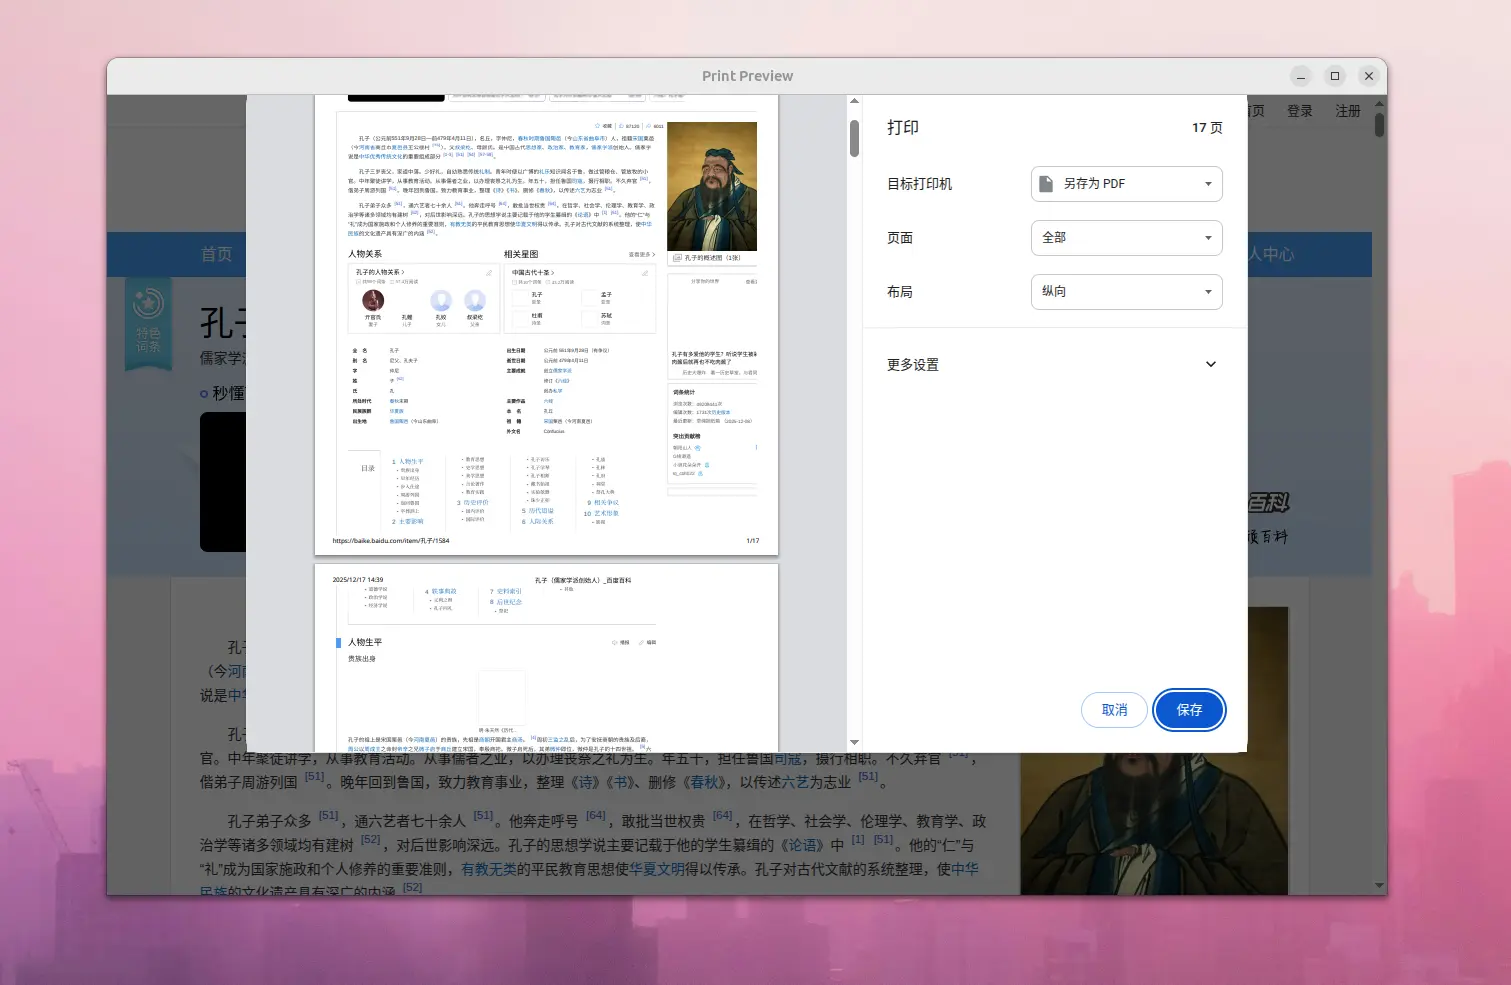Expand the 更多设置 section
Image resolution: width=1511 pixels, height=985 pixels.
point(1054,365)
